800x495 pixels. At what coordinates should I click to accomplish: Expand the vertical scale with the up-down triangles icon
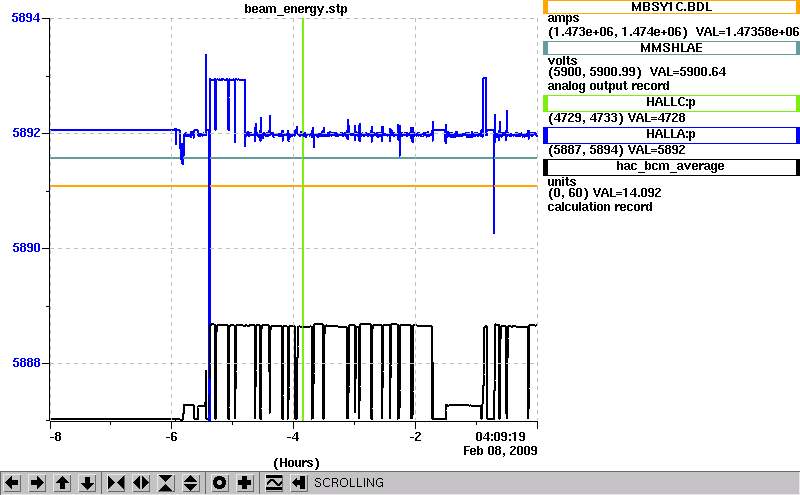pyautogui.click(x=191, y=483)
